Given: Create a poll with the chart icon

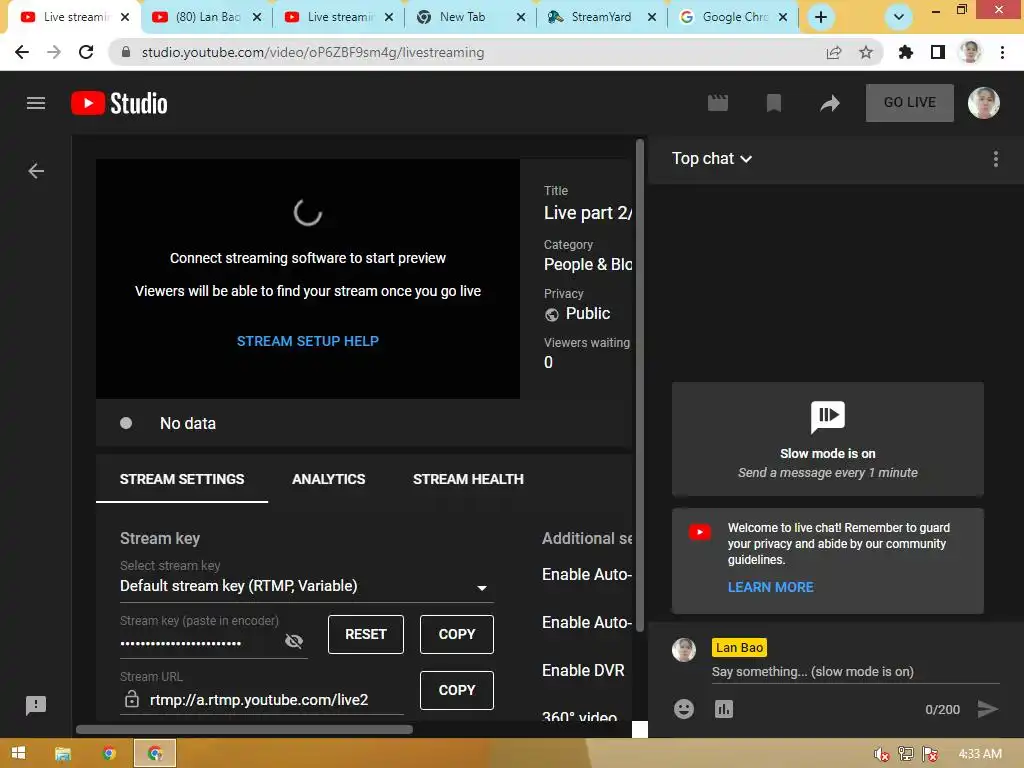Looking at the screenshot, I should (724, 709).
